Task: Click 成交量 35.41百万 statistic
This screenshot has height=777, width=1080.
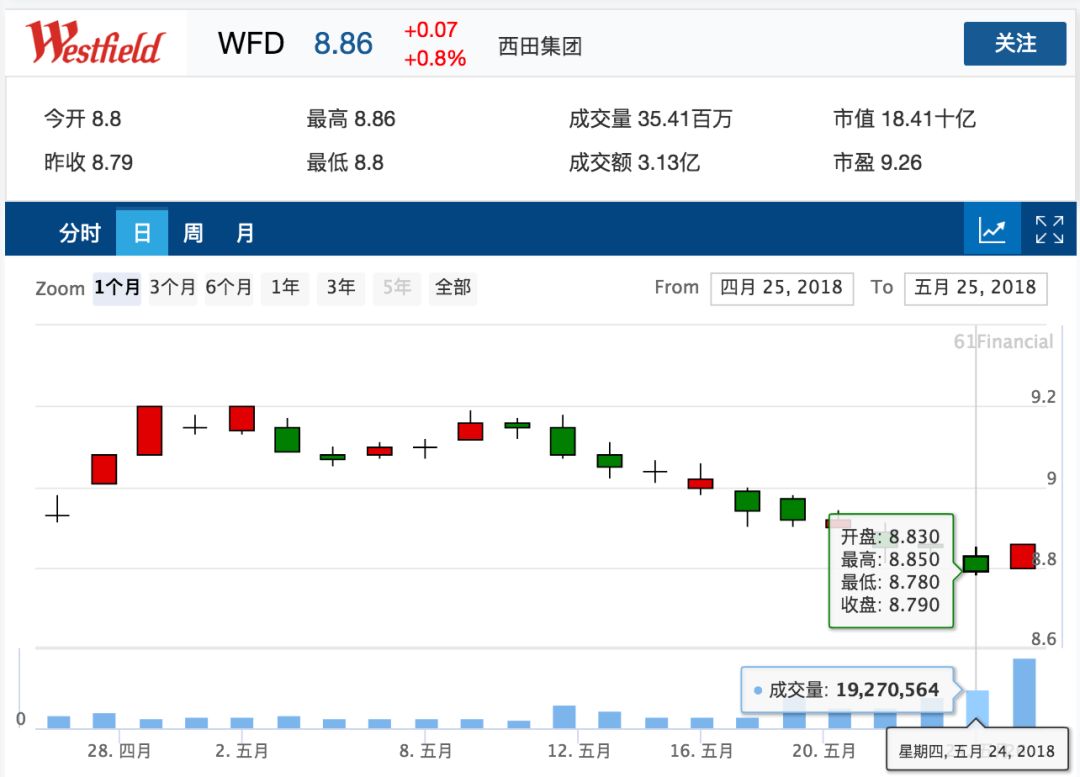Action: pos(650,118)
